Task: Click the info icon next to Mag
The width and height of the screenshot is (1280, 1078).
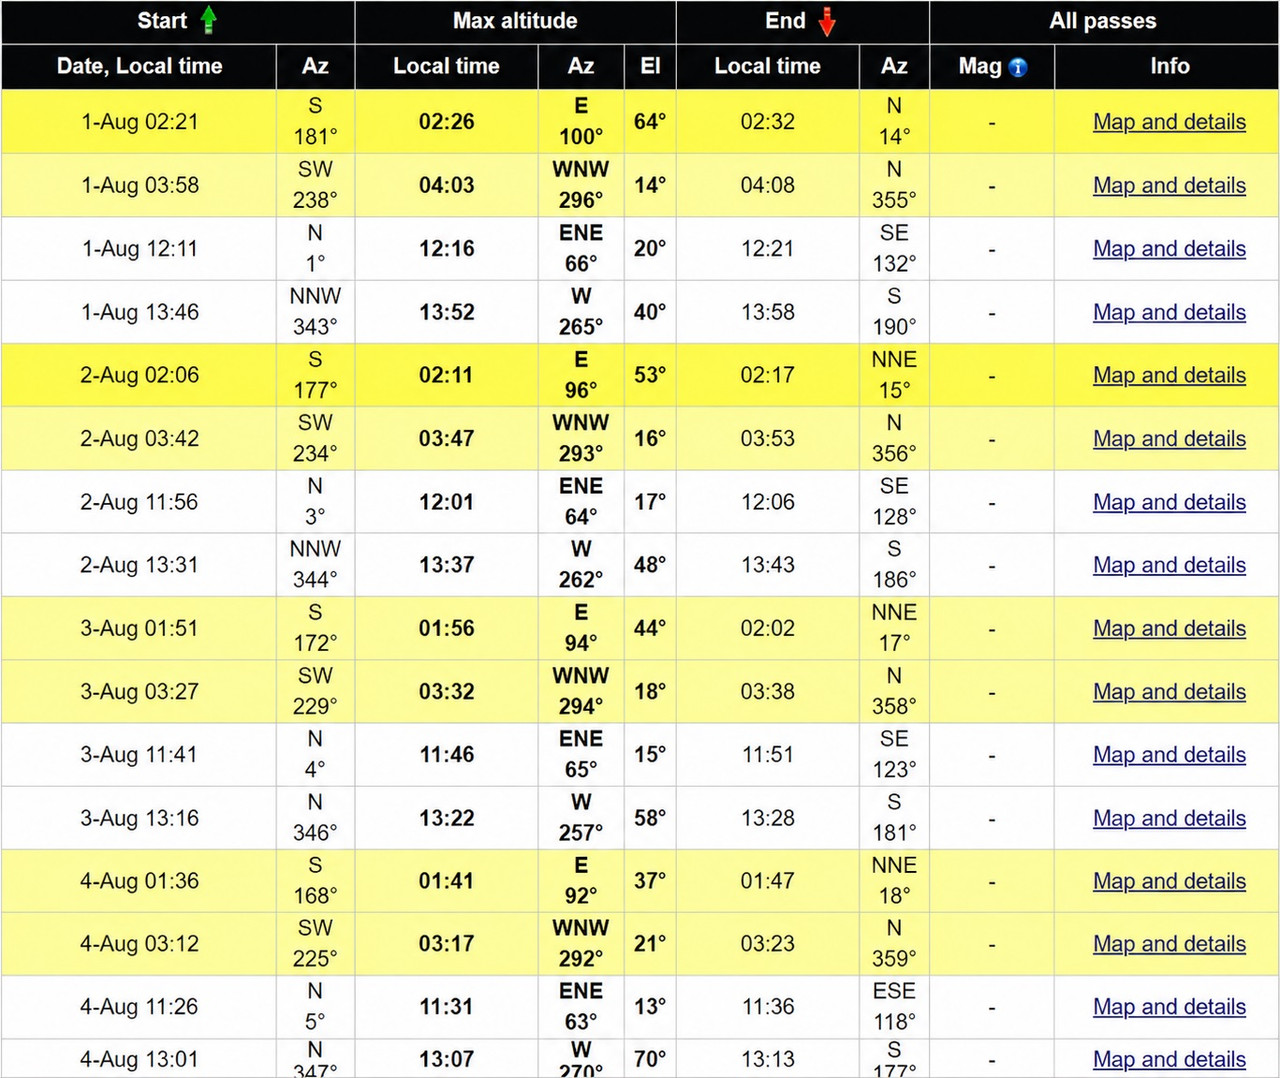Action: click(x=1018, y=67)
